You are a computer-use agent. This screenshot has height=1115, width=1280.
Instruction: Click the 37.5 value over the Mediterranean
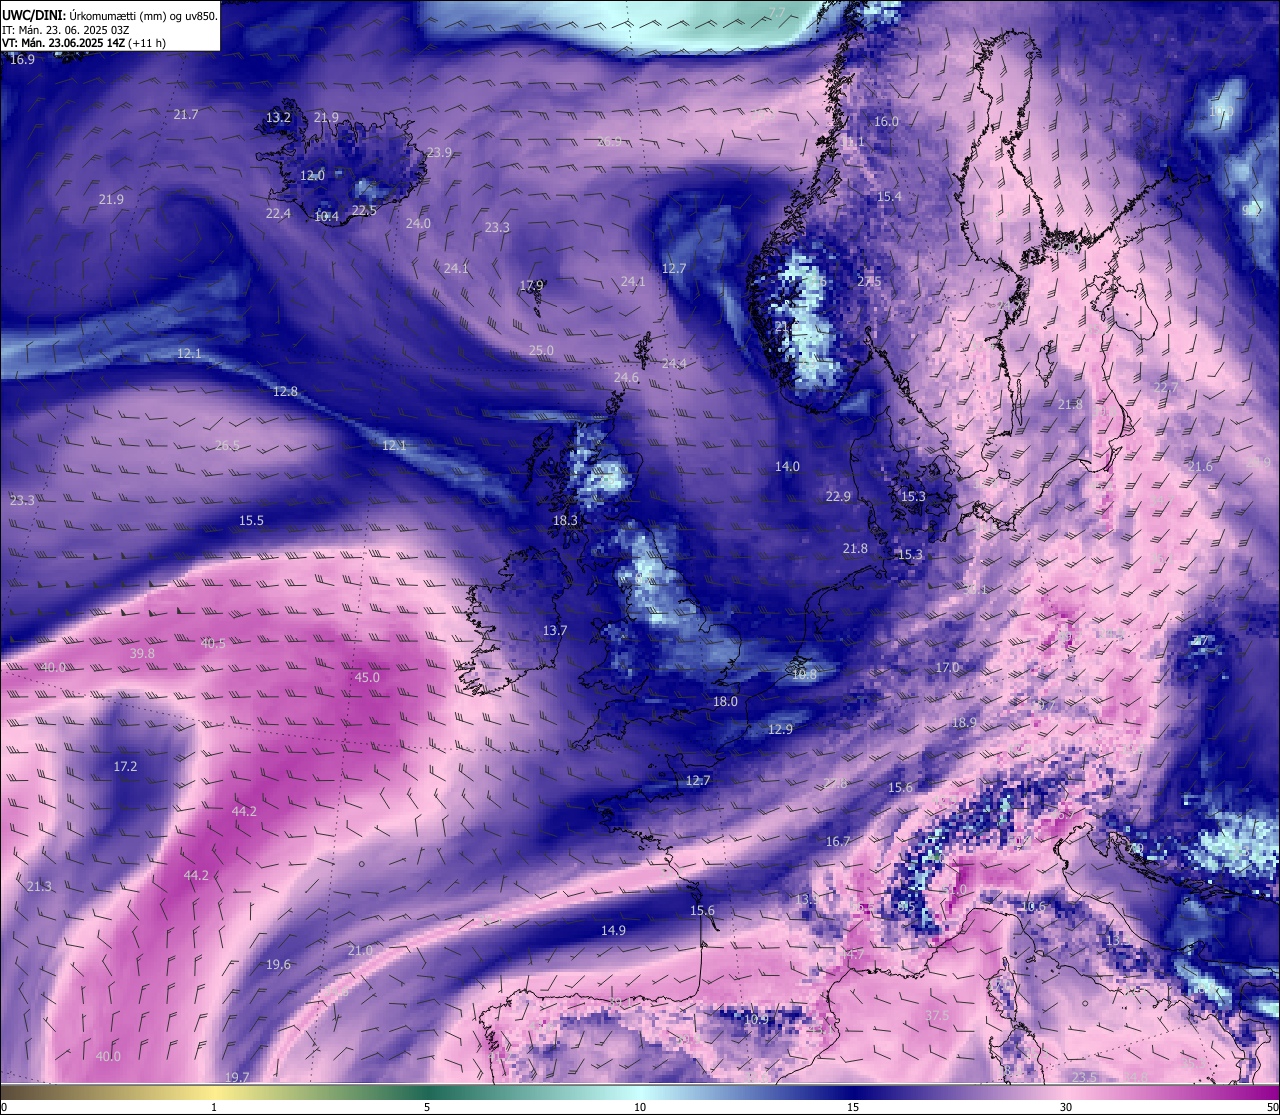coord(937,1016)
